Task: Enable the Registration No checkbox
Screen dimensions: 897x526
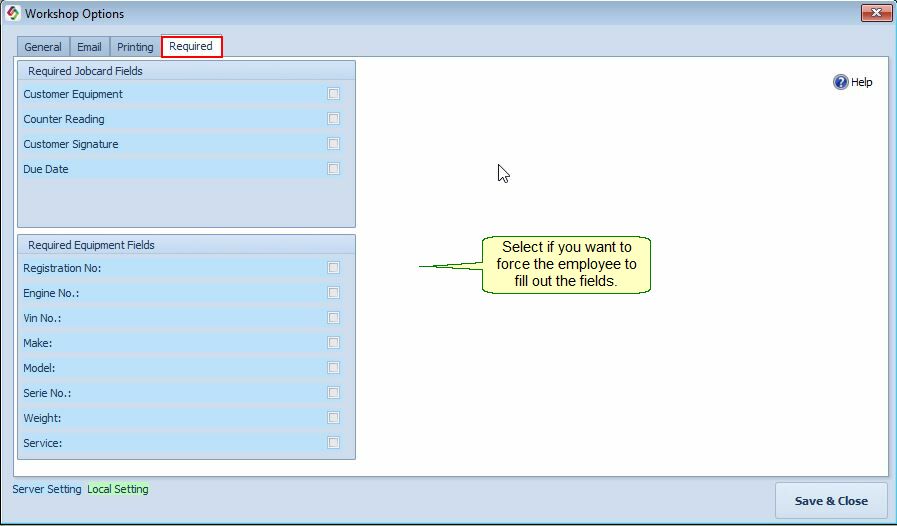Action: (x=334, y=268)
